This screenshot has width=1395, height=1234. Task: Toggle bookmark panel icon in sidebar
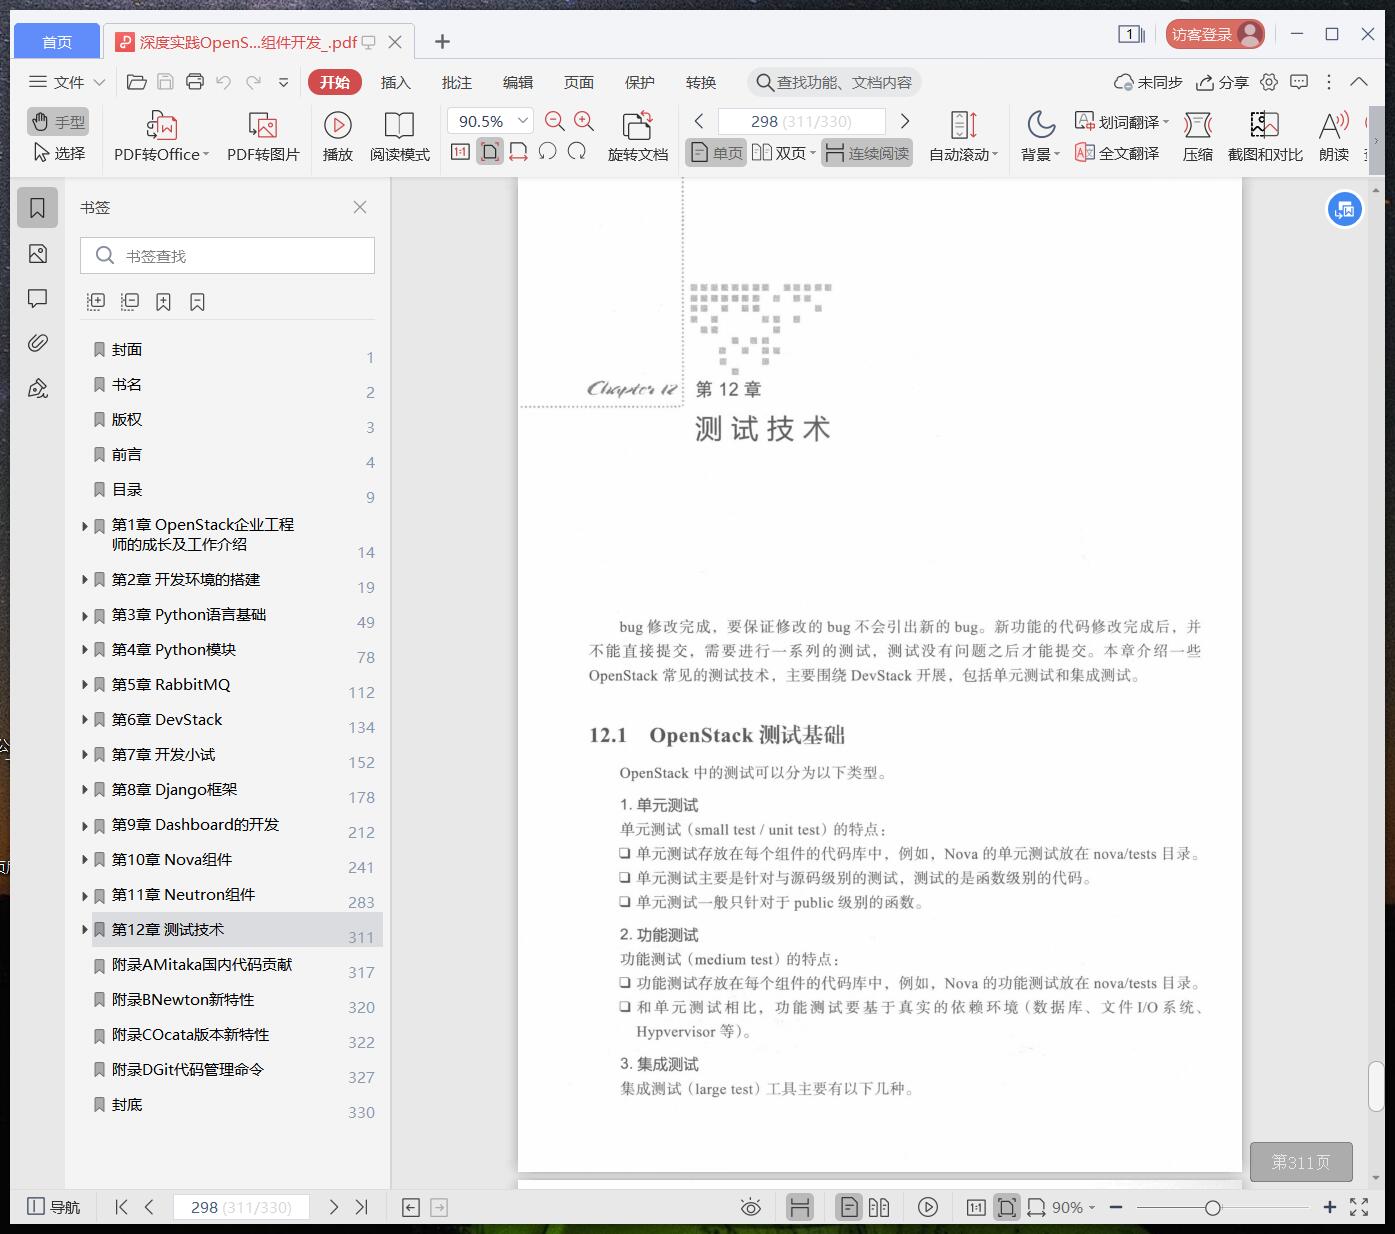(x=38, y=208)
